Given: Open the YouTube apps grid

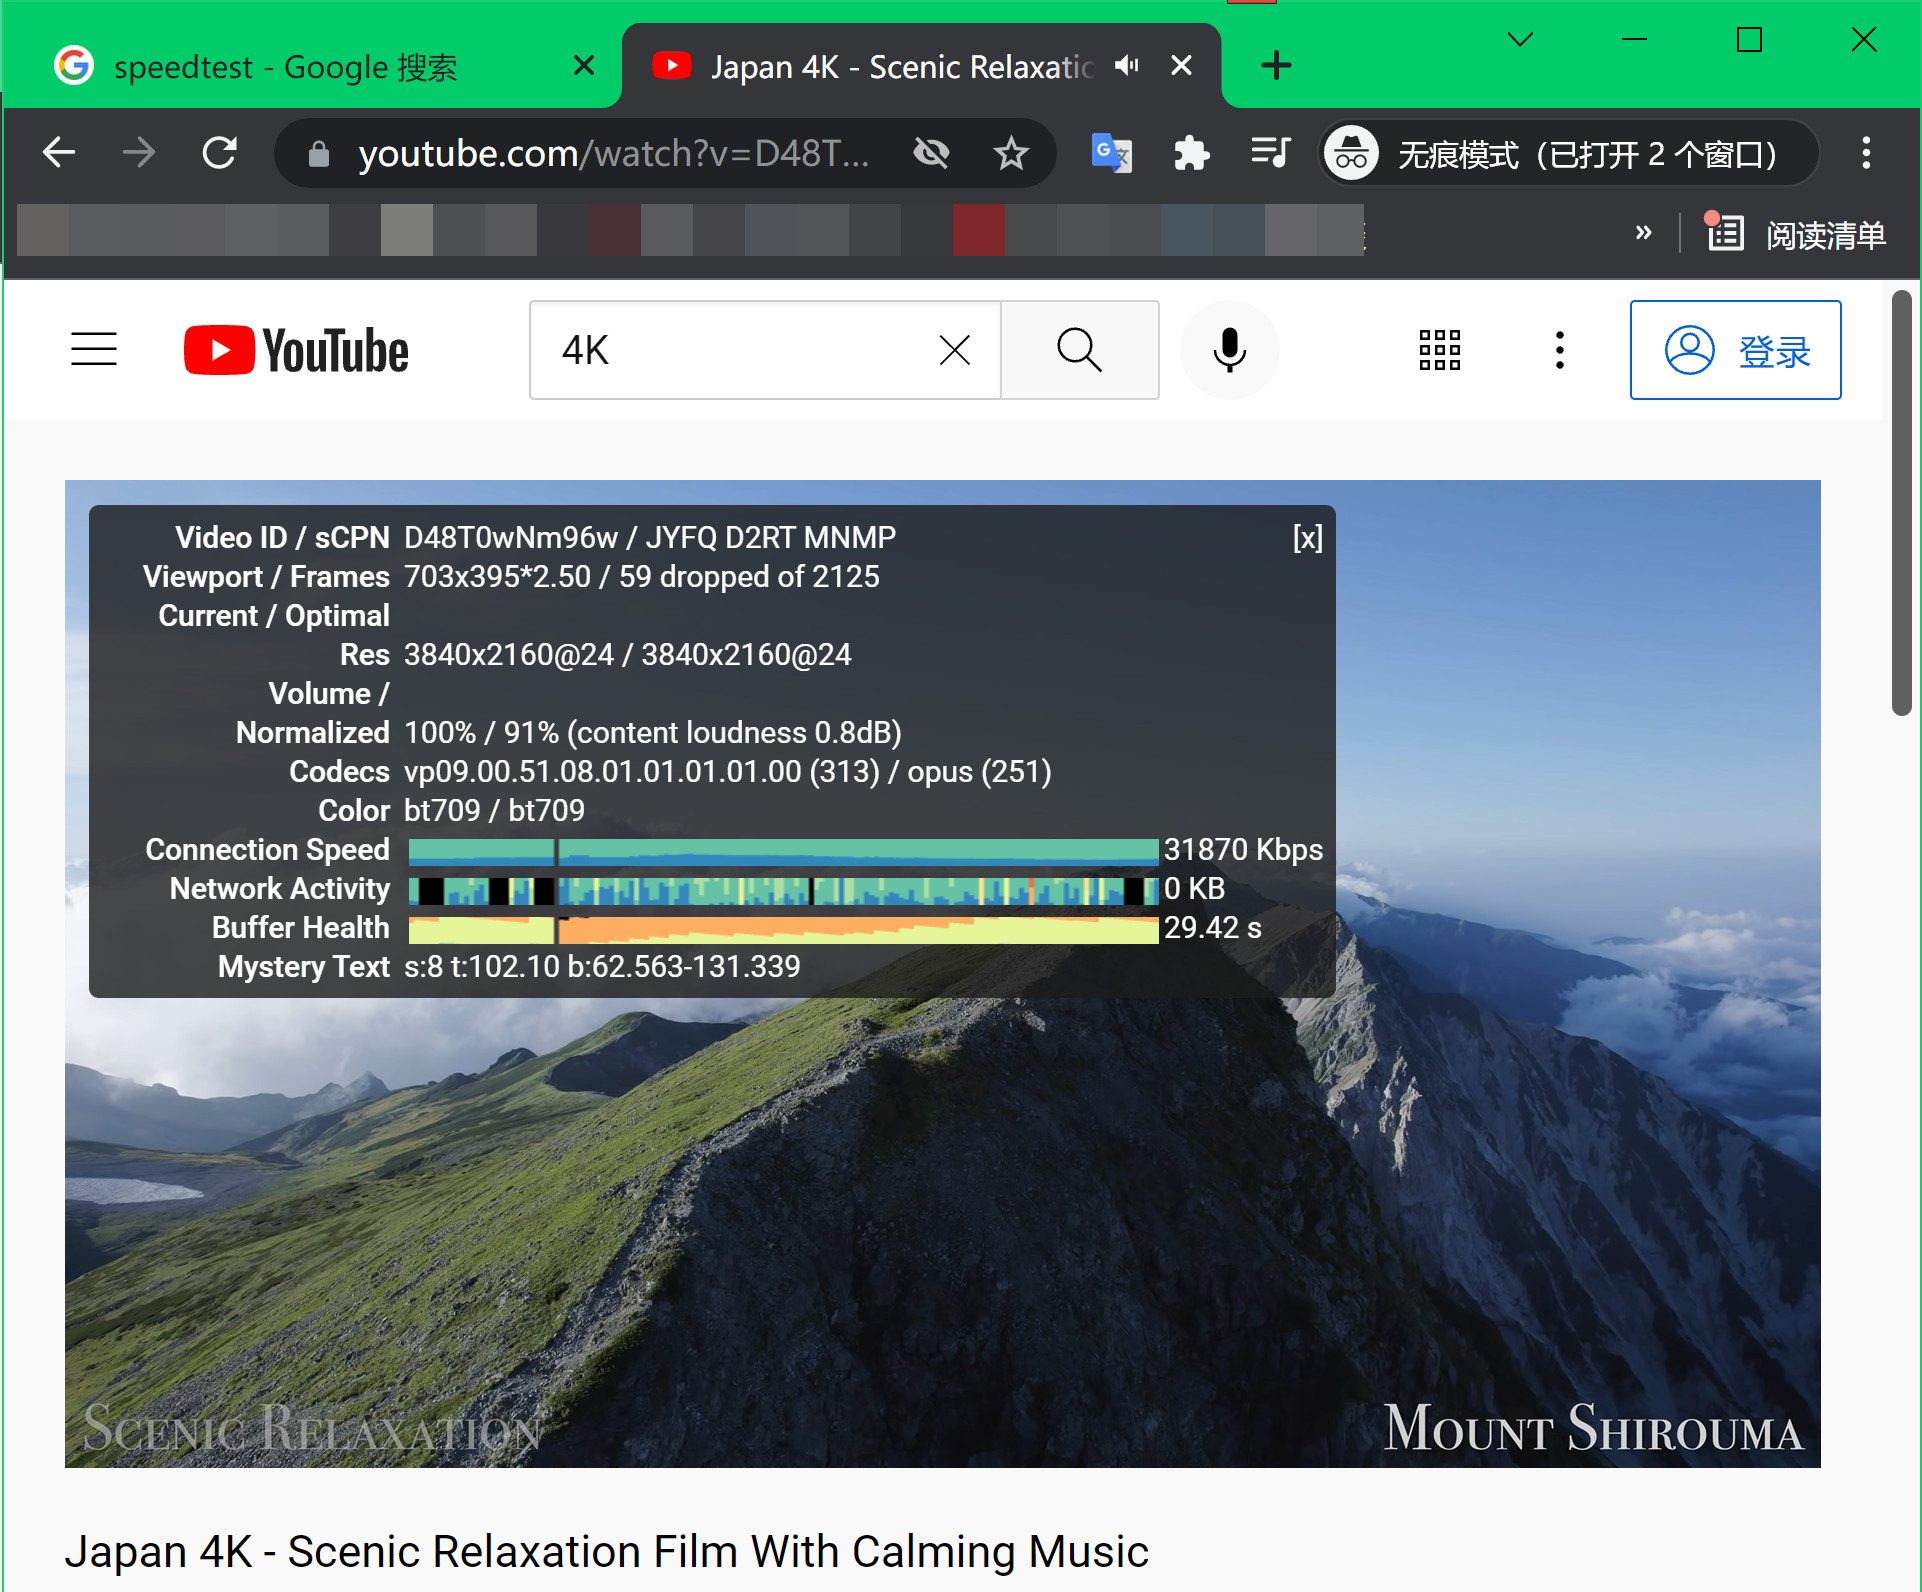Looking at the screenshot, I should (1439, 350).
